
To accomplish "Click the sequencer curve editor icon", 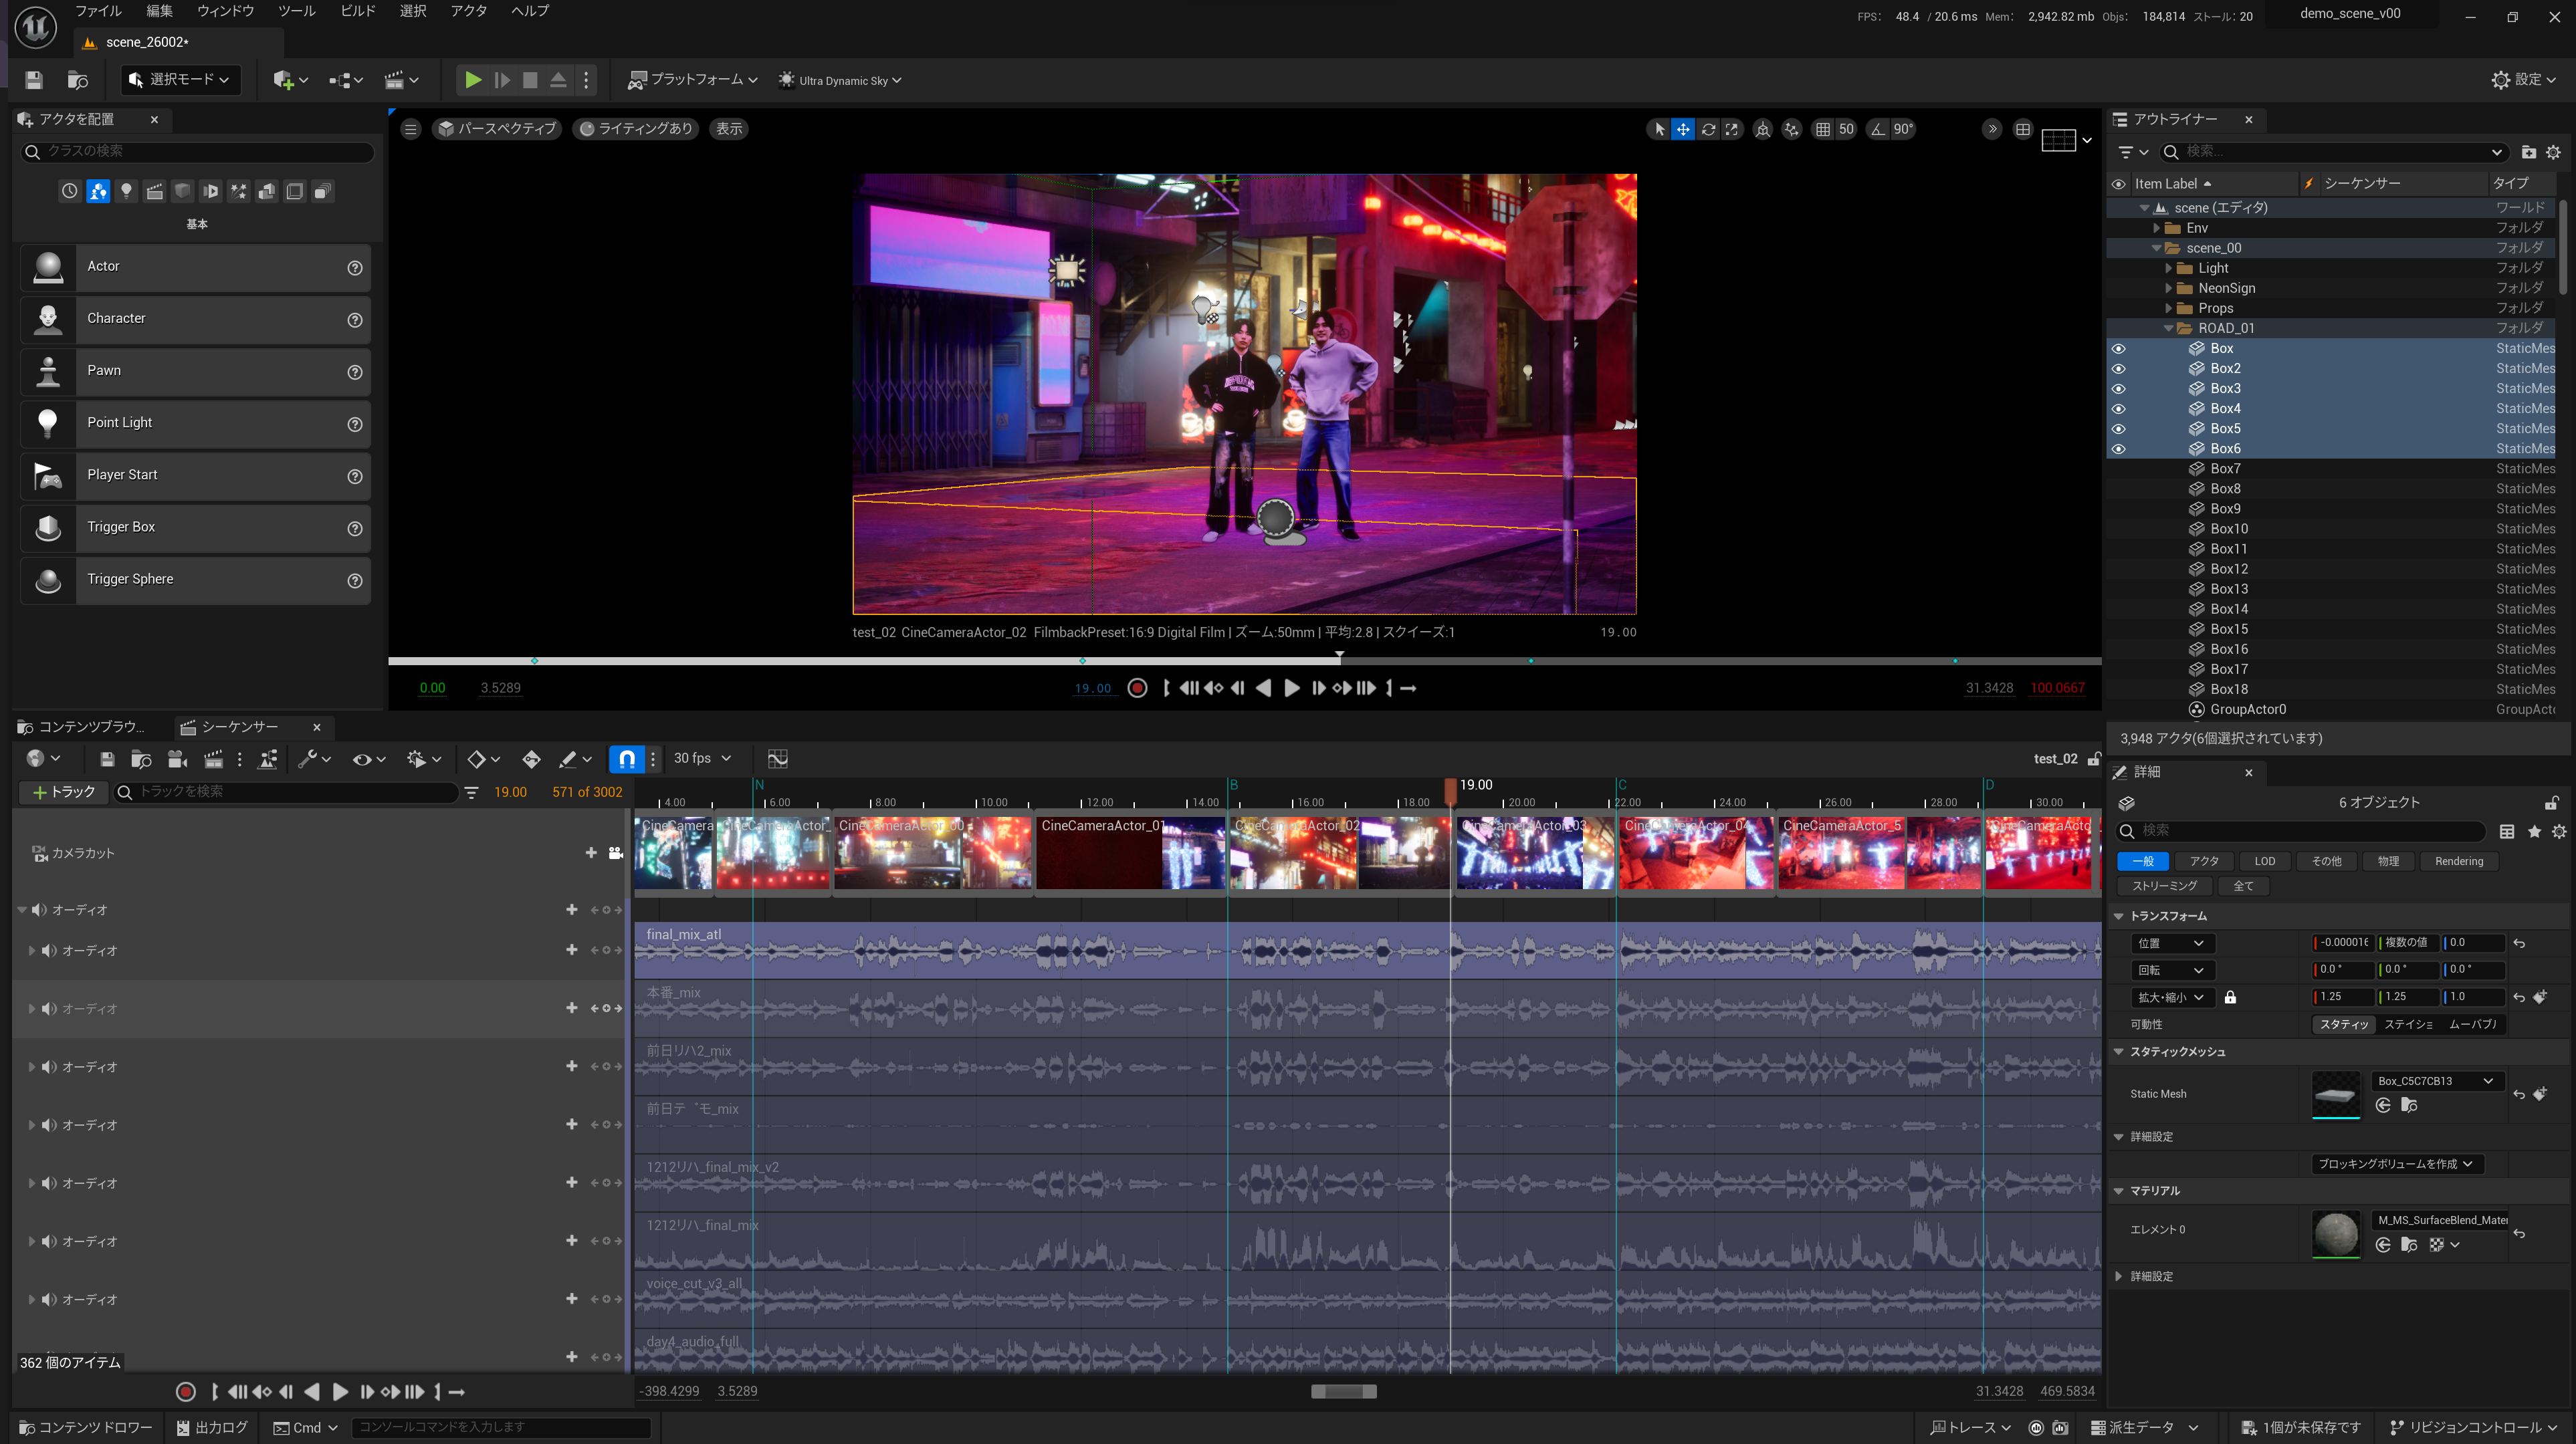I will point(777,759).
